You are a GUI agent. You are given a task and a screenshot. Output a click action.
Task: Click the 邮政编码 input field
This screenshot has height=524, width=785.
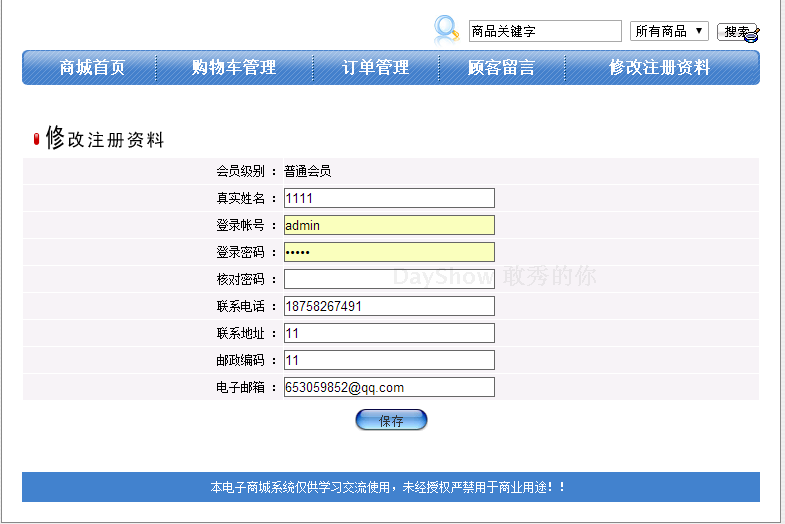point(389,360)
